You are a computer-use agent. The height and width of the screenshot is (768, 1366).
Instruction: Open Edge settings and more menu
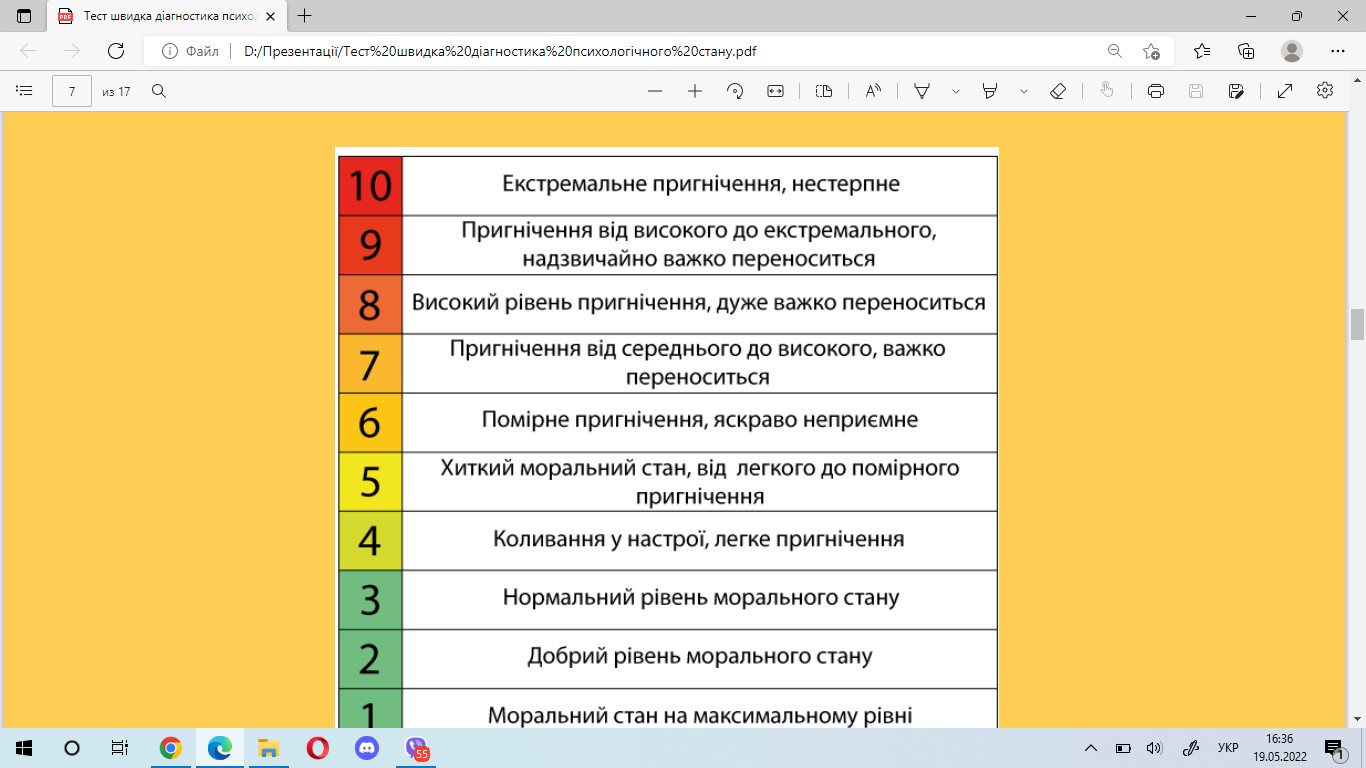(1338, 51)
